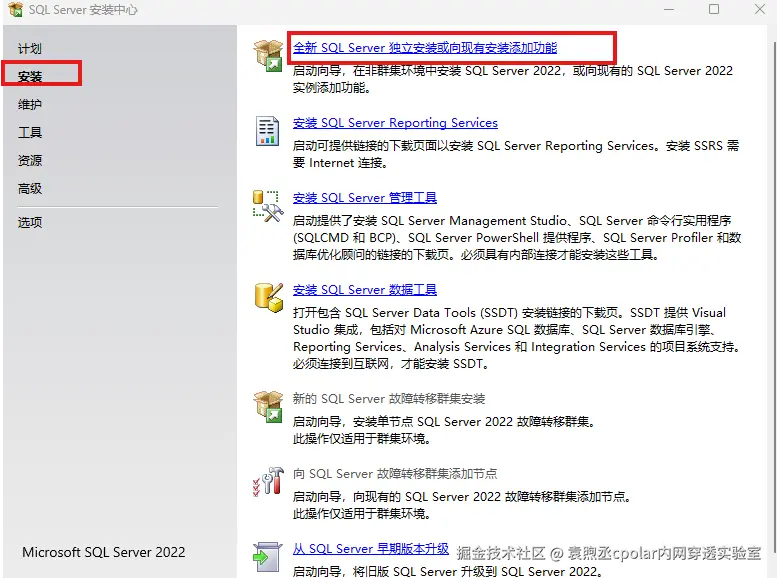Click 新的 SQL Server 故障转移群集安装 text
777x578 pixels.
pyautogui.click(x=389, y=399)
